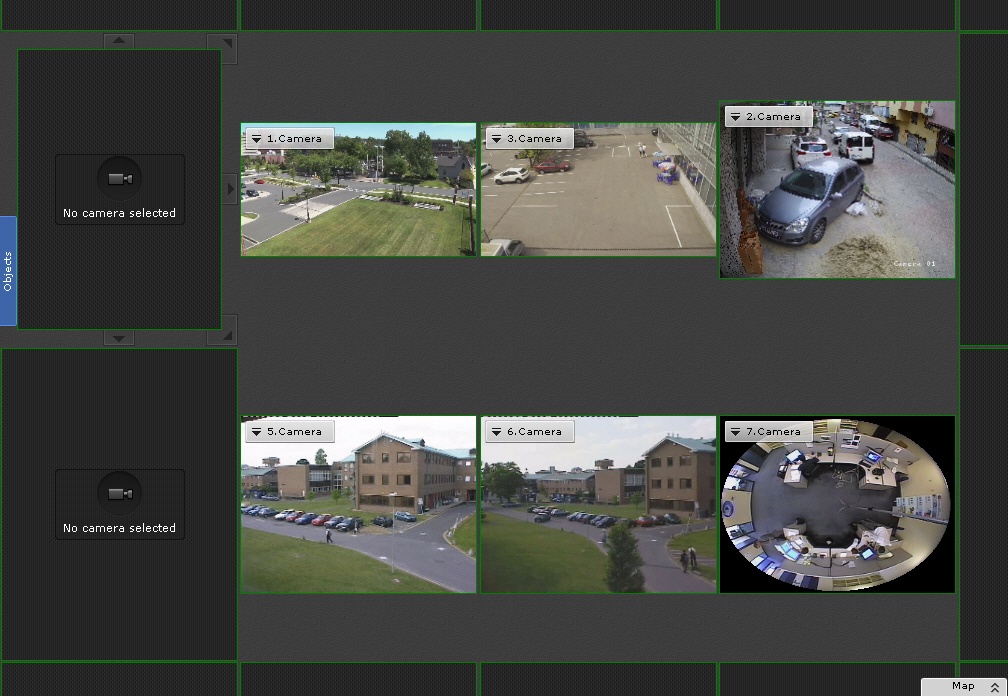Viewport: 1008px width, 696px height.
Task: Click the down arrow below the upper empty cell
Action: coord(118,338)
